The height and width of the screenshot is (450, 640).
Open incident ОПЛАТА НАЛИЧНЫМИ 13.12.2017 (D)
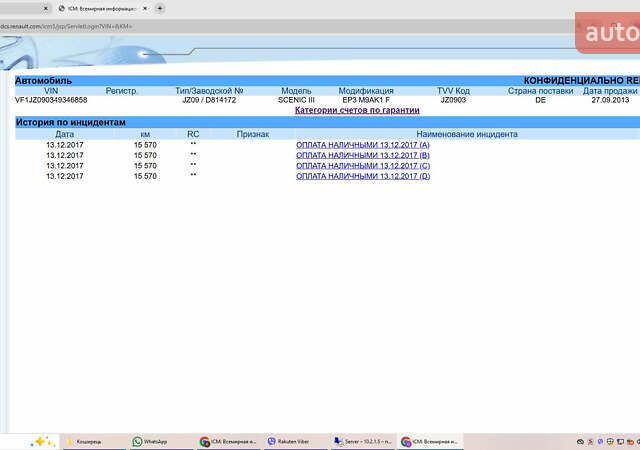pos(363,176)
